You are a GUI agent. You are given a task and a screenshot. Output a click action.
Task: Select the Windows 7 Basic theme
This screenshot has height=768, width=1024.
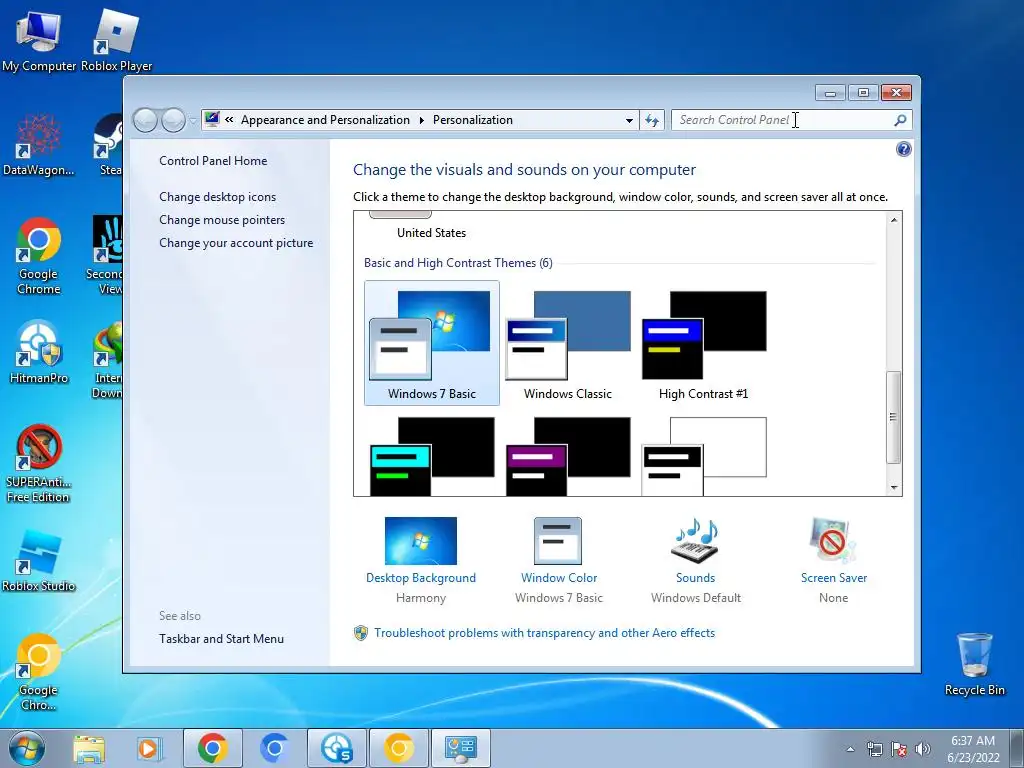(x=432, y=344)
